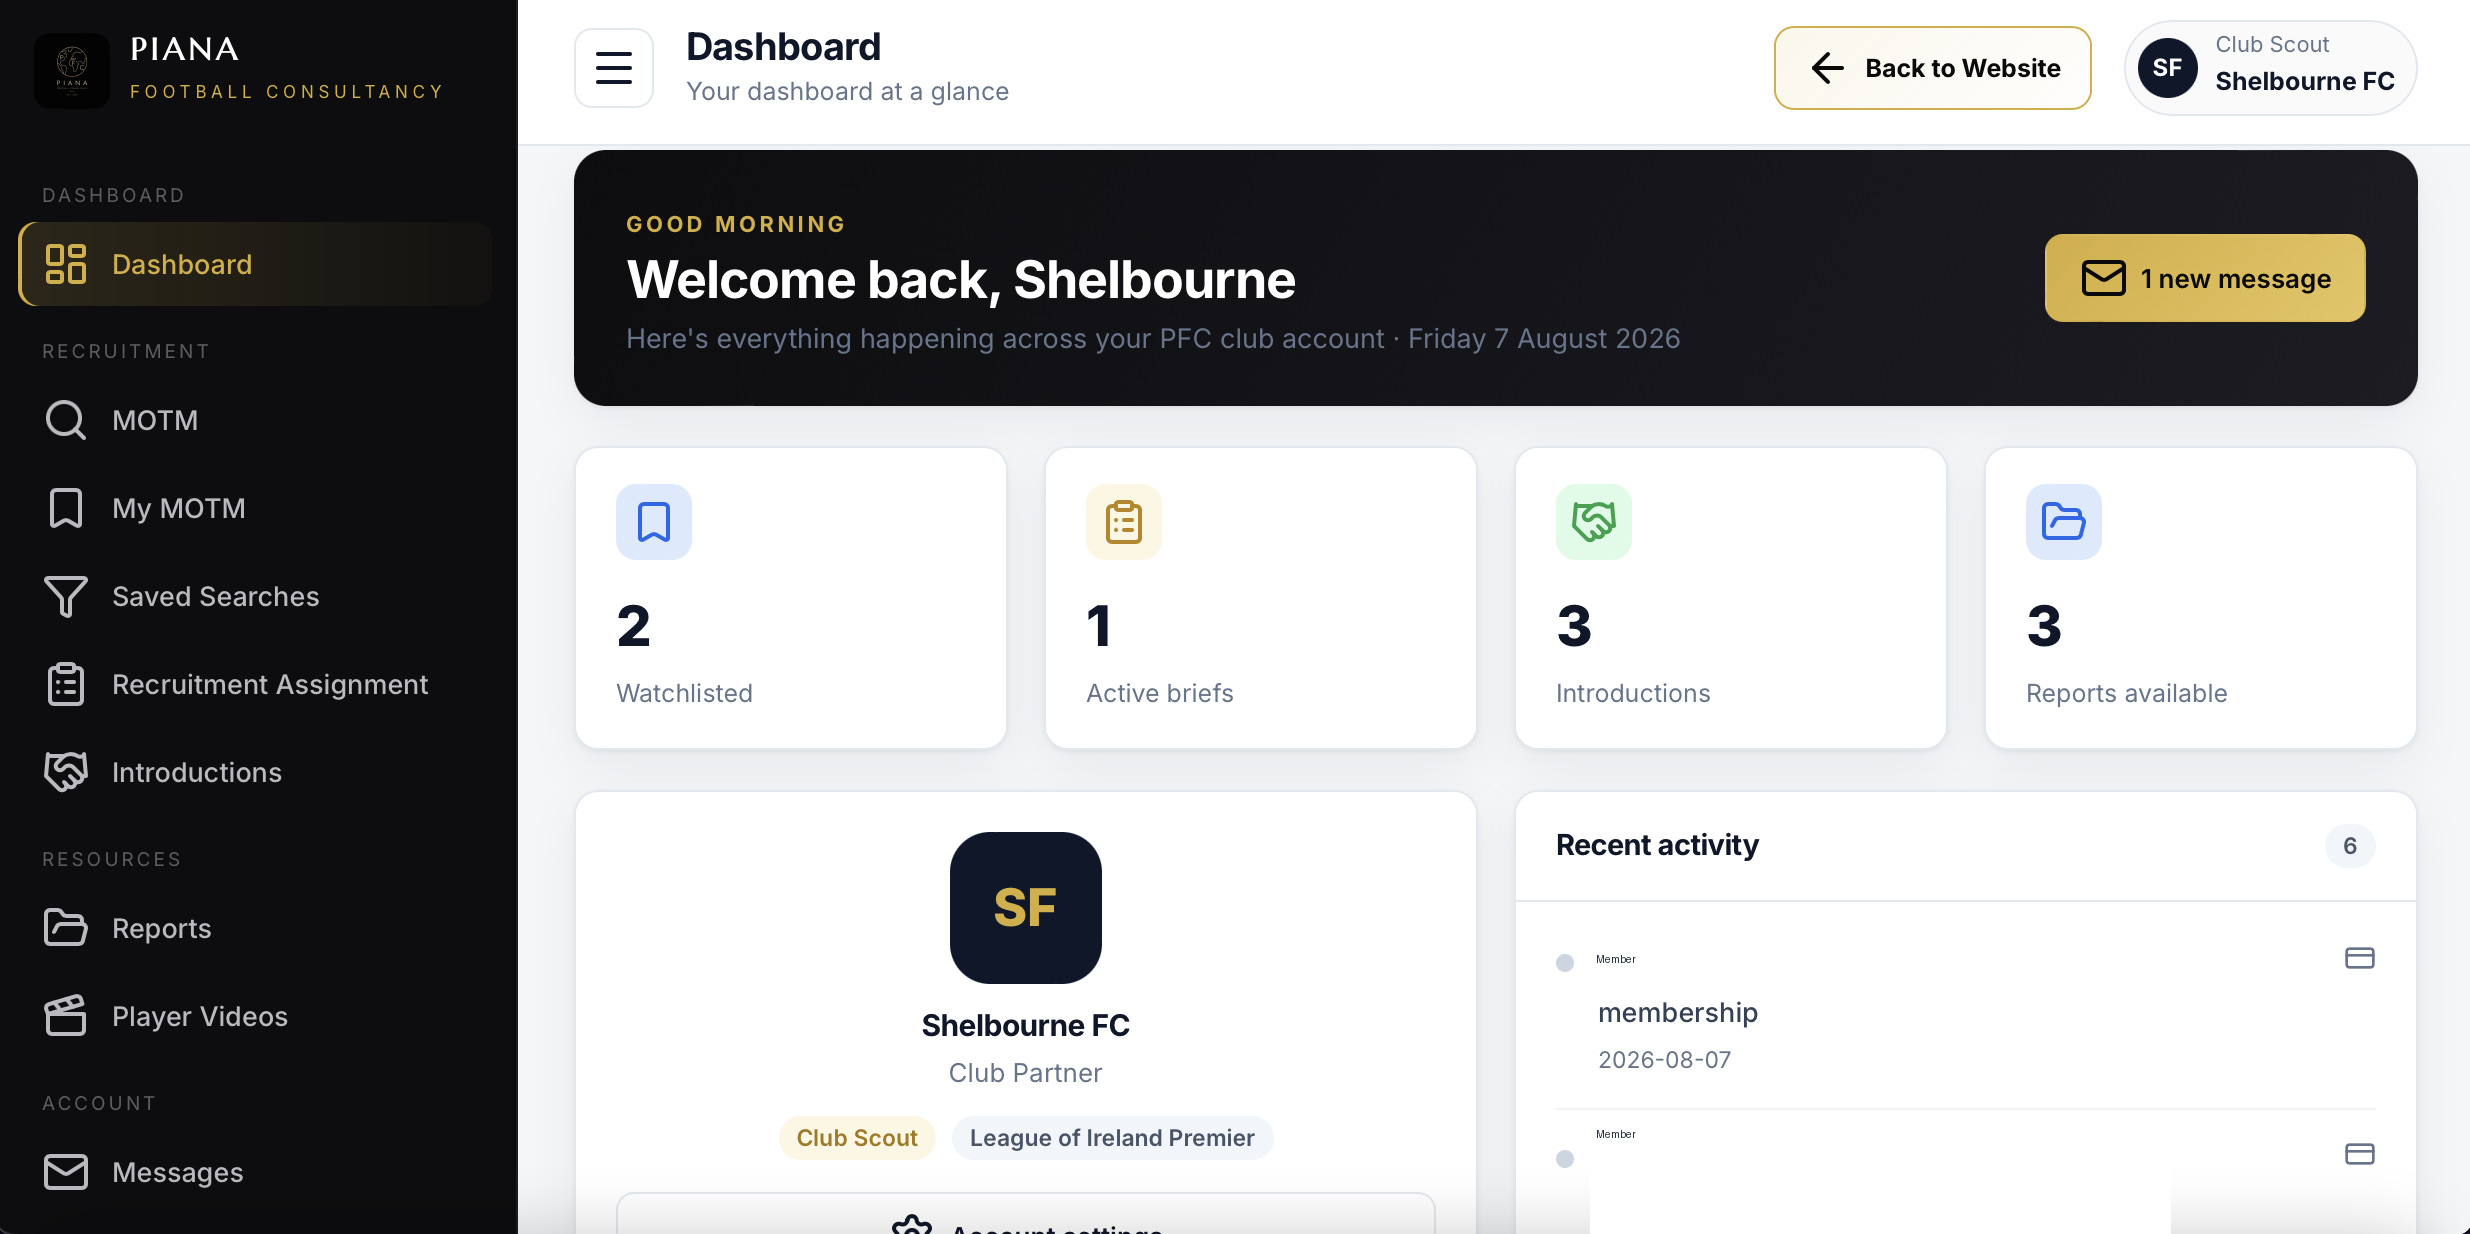Click the My MOTM bookmark icon
Viewport: 2470px width, 1234px height.
66,508
